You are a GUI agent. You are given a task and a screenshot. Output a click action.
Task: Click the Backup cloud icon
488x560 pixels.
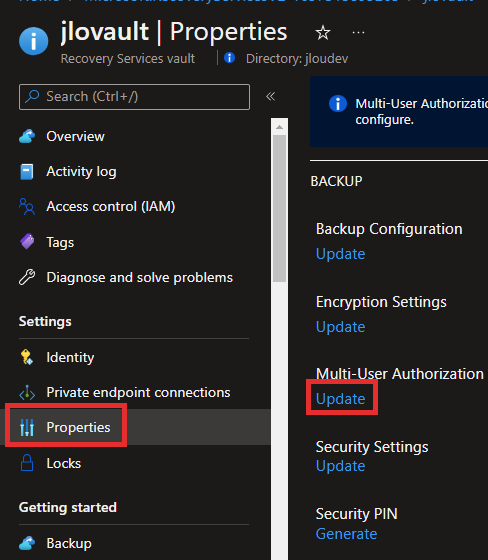(x=27, y=543)
